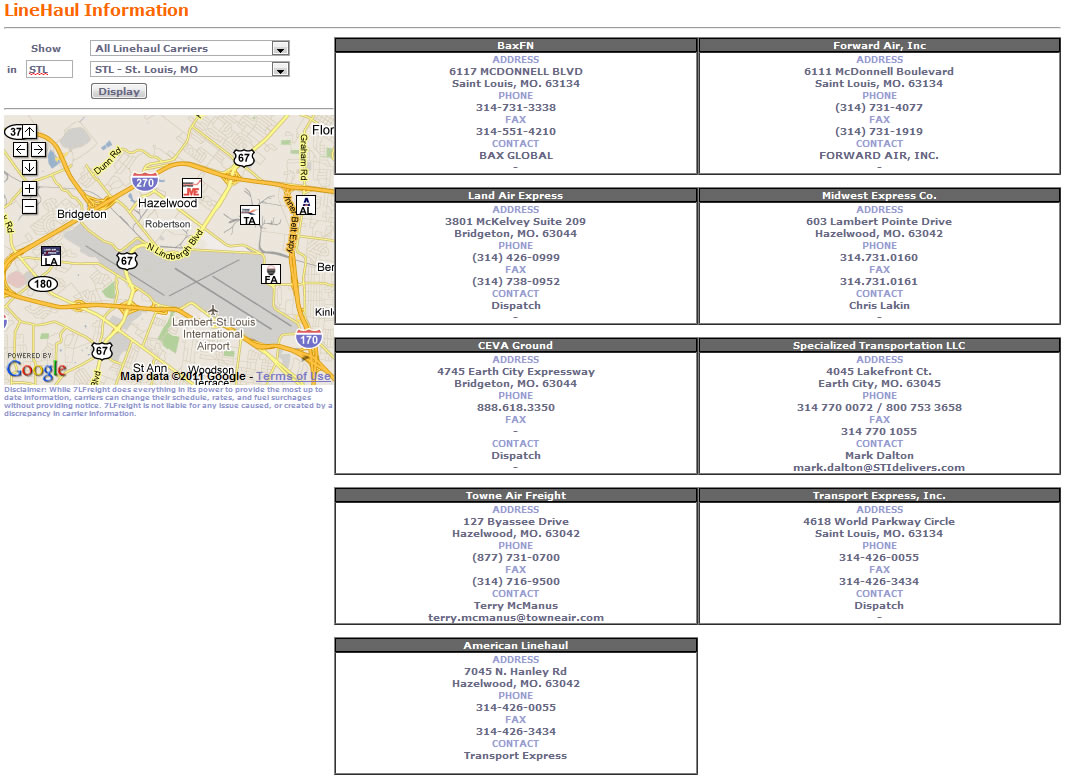The image size is (1067, 784).
Task: Click the BaxFN carrier header
Action: pyautogui.click(x=516, y=46)
